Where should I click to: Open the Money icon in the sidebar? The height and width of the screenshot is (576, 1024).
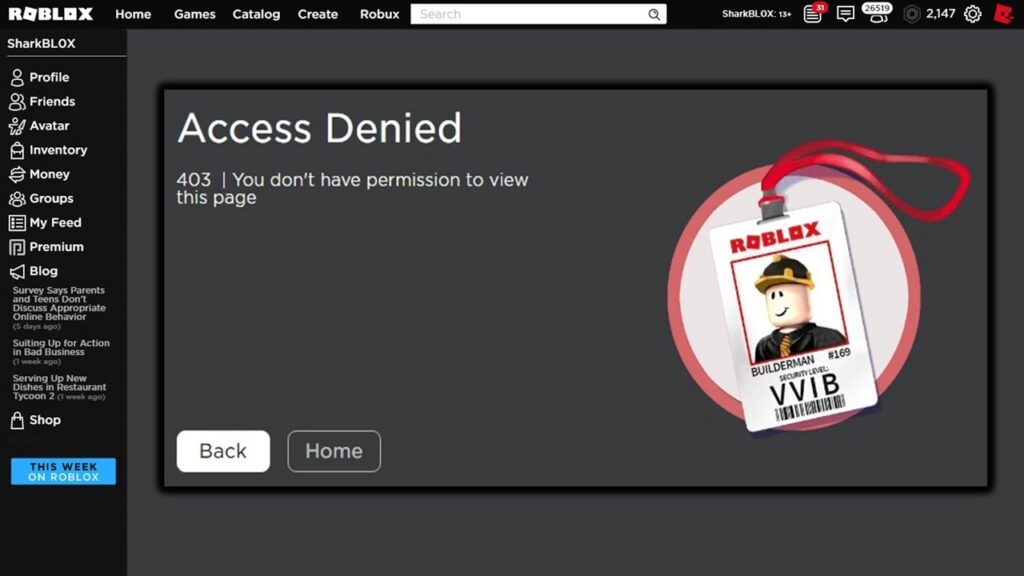tap(18, 174)
